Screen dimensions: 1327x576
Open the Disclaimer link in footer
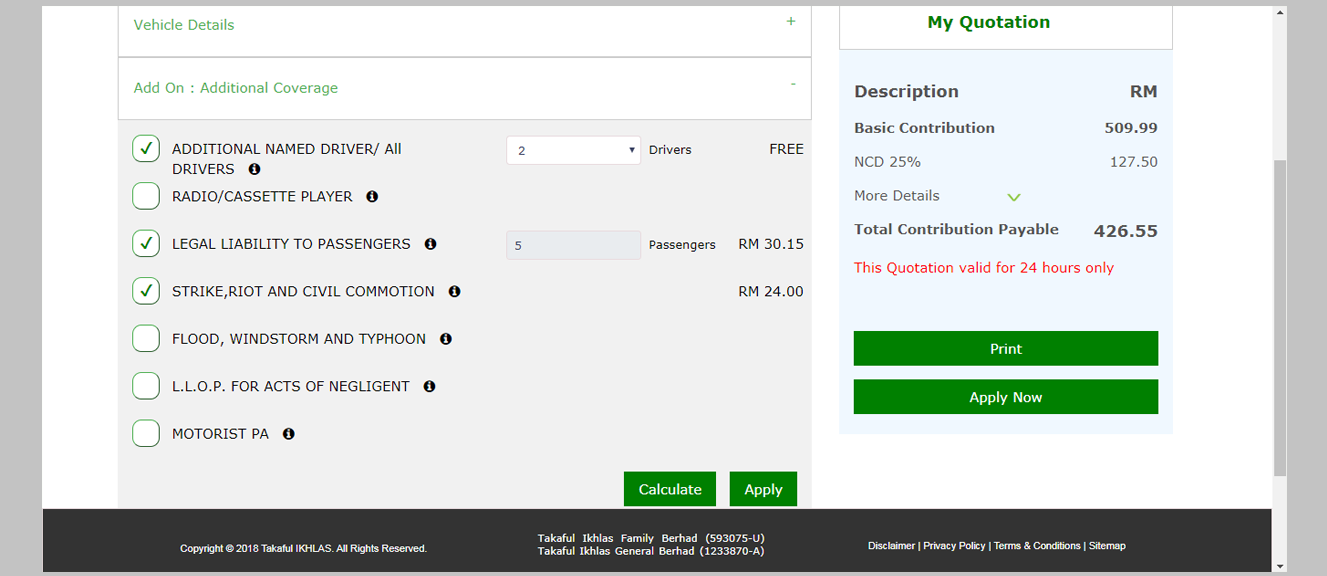coord(891,546)
